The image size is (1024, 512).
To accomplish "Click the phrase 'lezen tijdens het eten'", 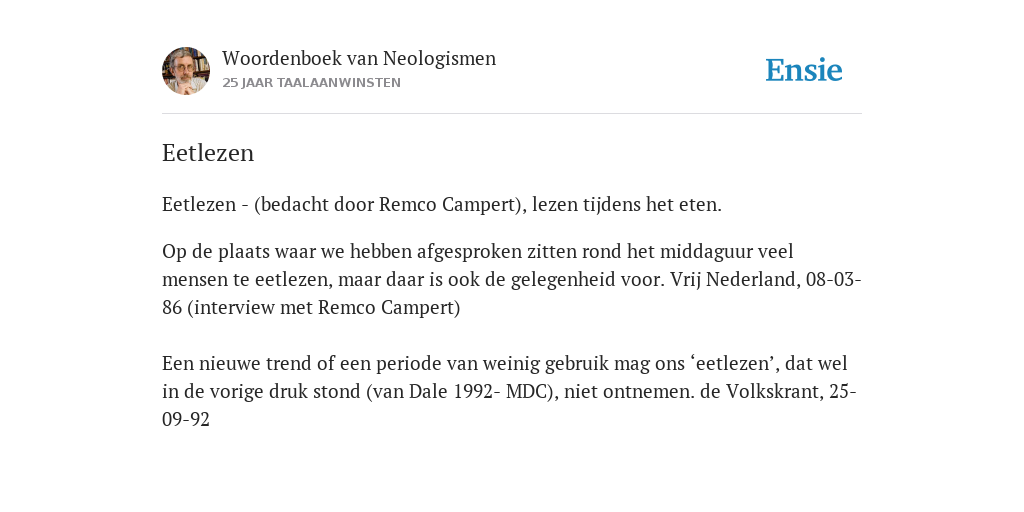I will [624, 205].
